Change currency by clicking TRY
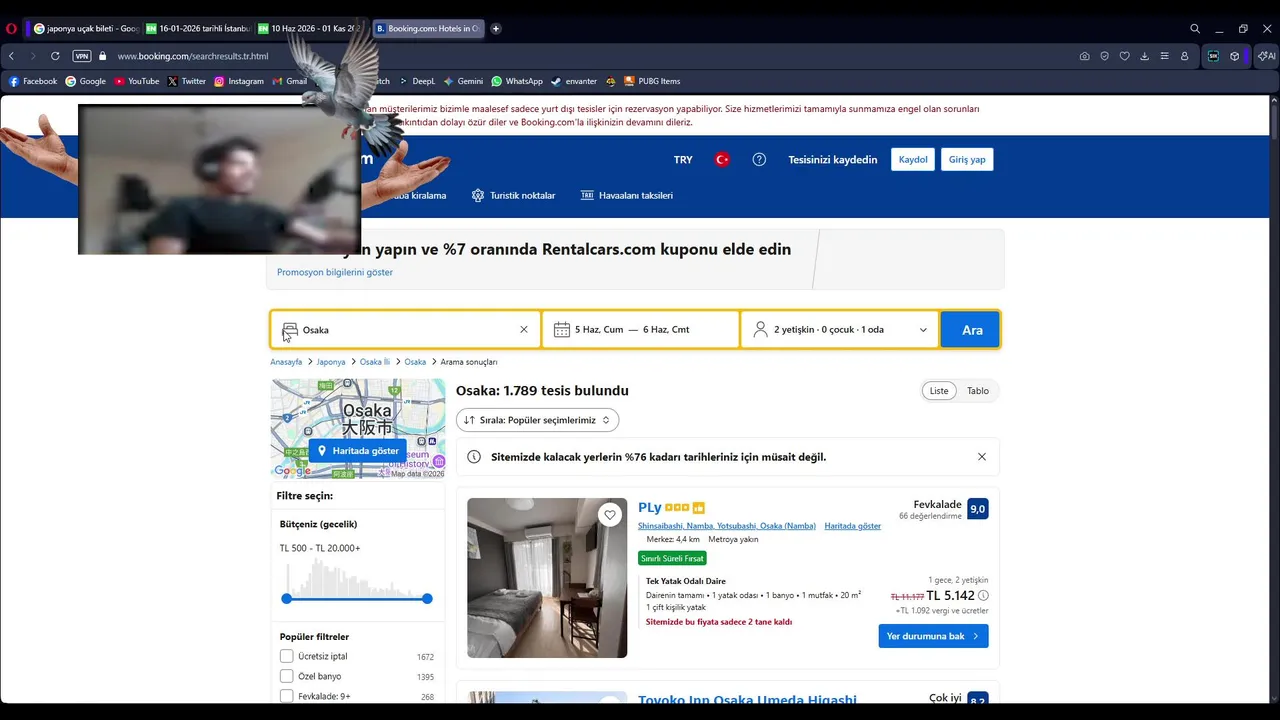1280x720 pixels. (x=683, y=159)
